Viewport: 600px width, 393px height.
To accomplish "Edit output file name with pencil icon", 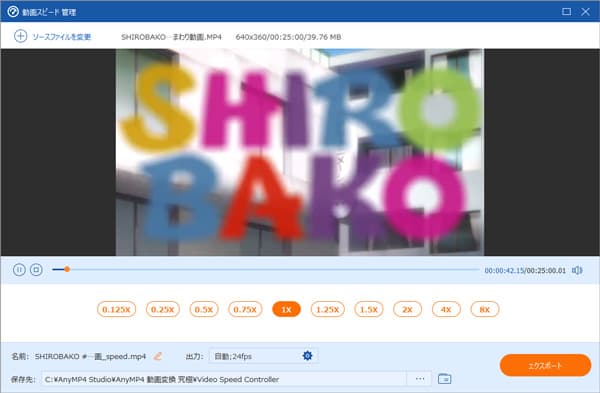I will pyautogui.click(x=158, y=356).
